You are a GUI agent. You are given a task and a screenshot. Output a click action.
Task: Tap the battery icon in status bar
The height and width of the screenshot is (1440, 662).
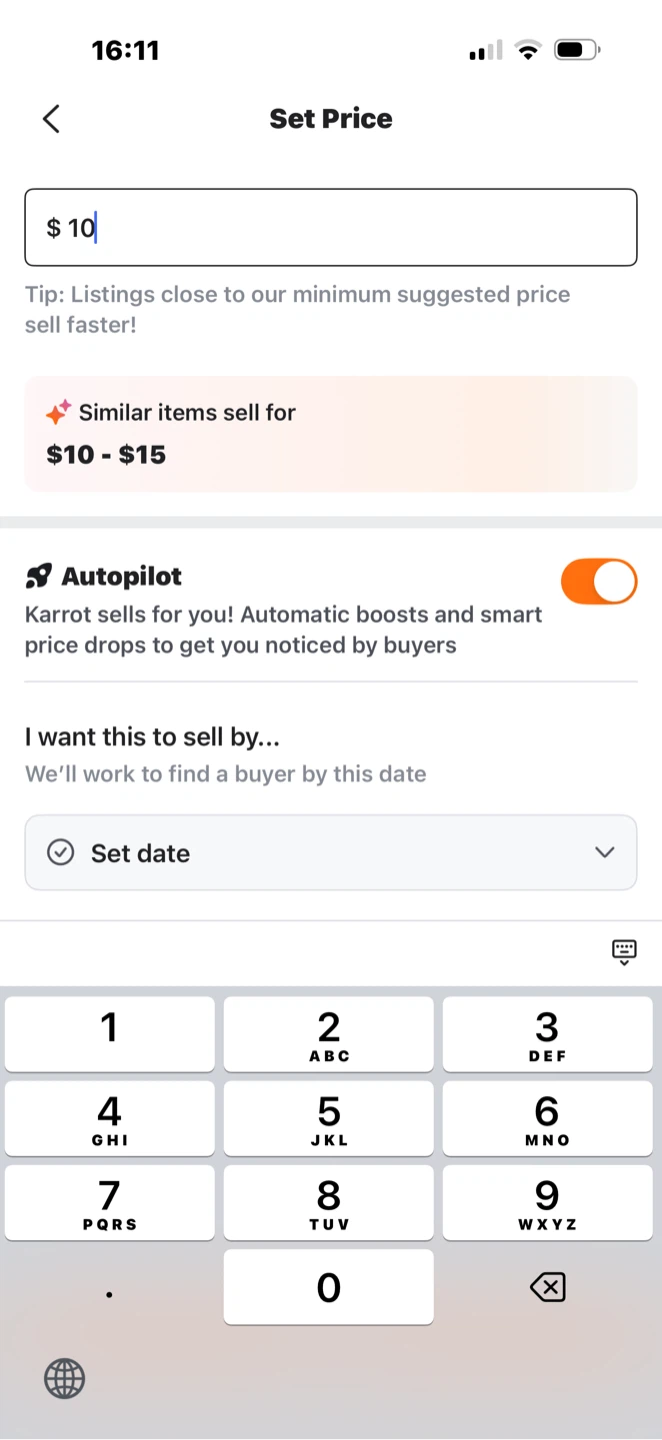(x=577, y=49)
